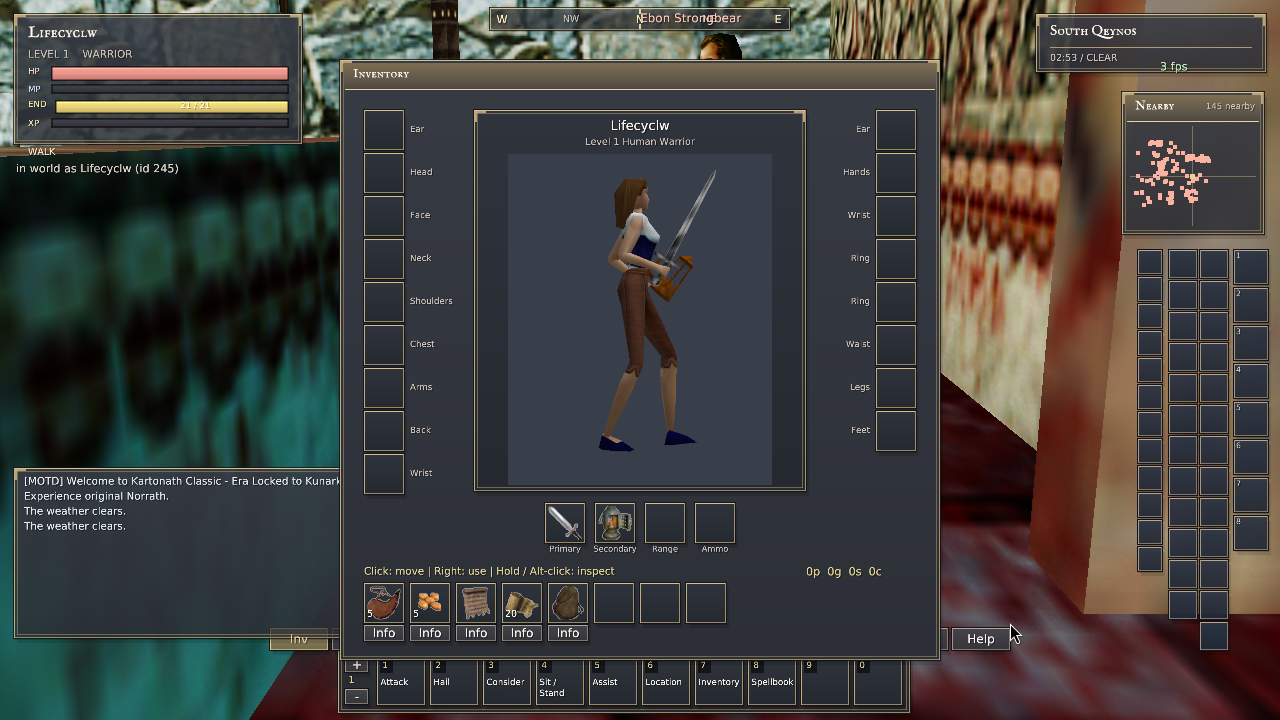Decrease hotbar page with minus button
This screenshot has width=1280, height=720.
coord(357,696)
